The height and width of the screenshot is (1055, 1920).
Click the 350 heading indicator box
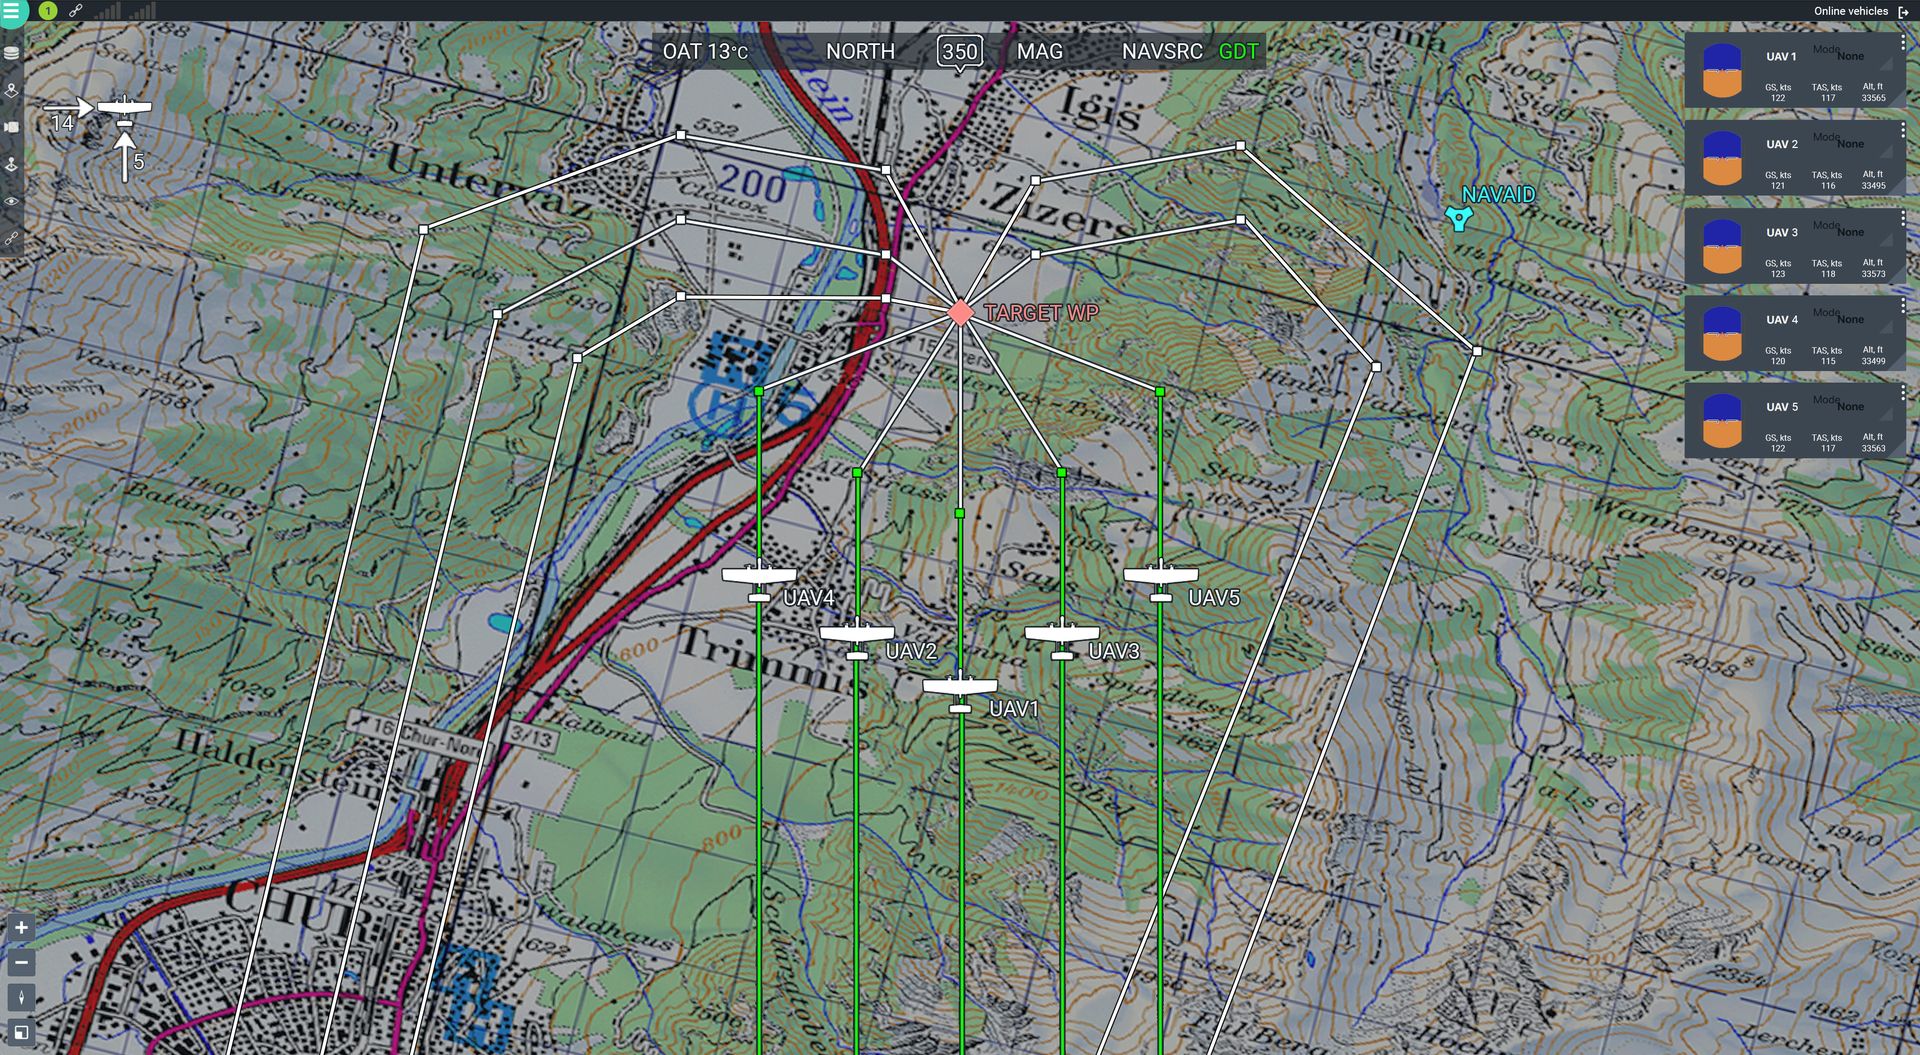959,51
